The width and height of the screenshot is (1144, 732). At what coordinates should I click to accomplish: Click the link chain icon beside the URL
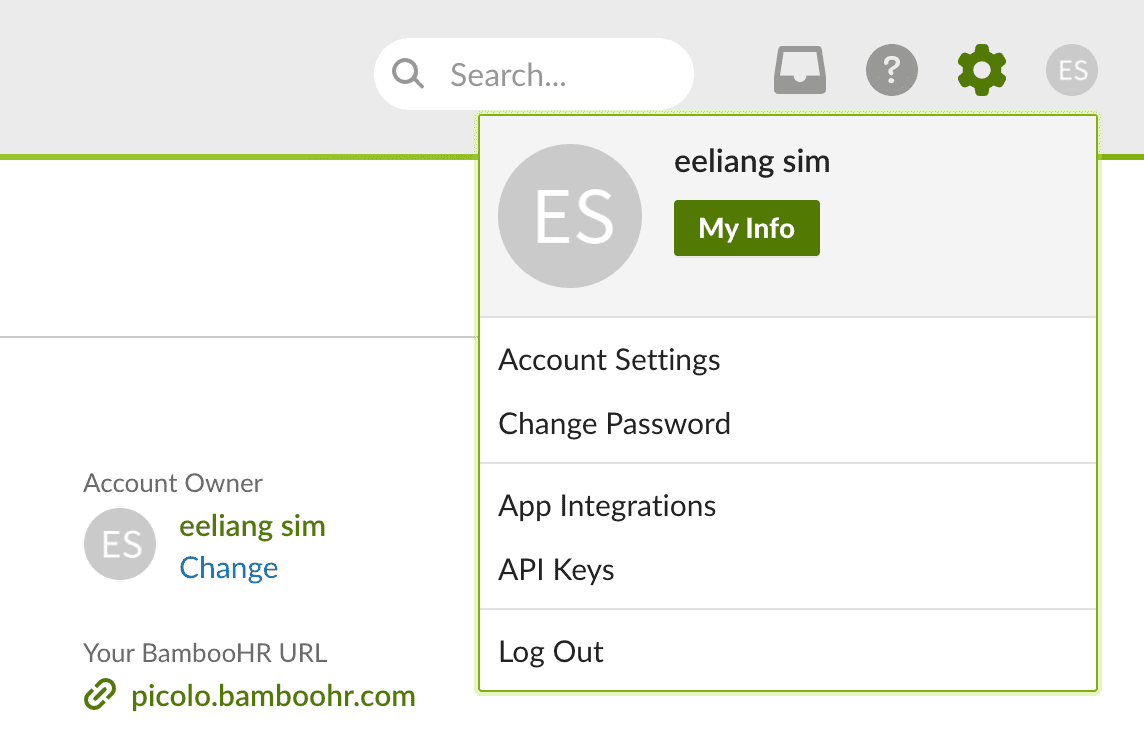[99, 694]
